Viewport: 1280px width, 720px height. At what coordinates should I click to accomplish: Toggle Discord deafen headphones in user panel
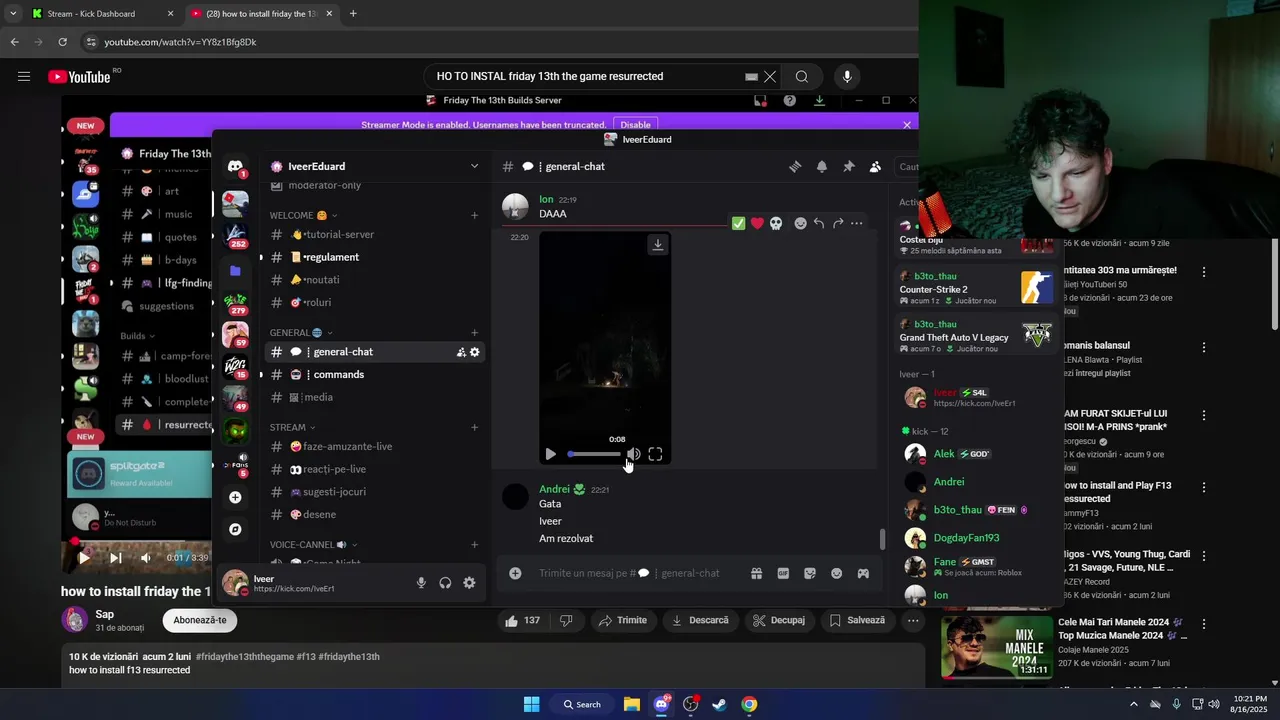[x=445, y=583]
